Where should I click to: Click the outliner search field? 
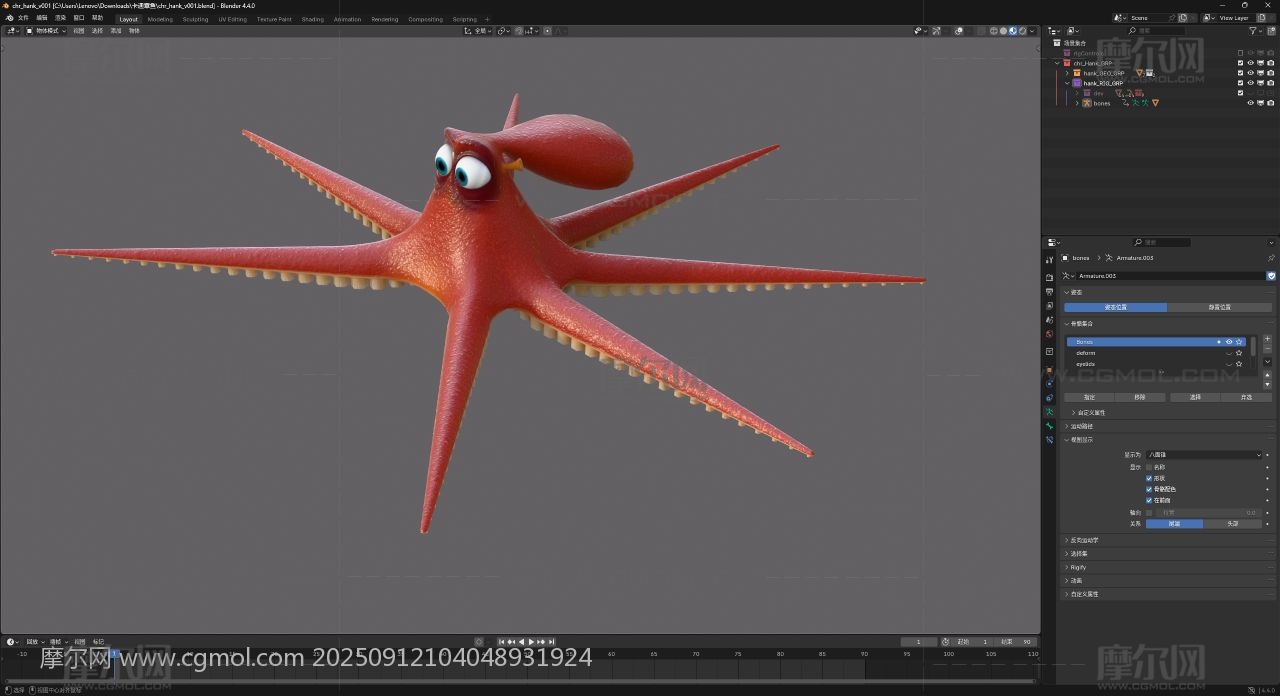(1157, 31)
